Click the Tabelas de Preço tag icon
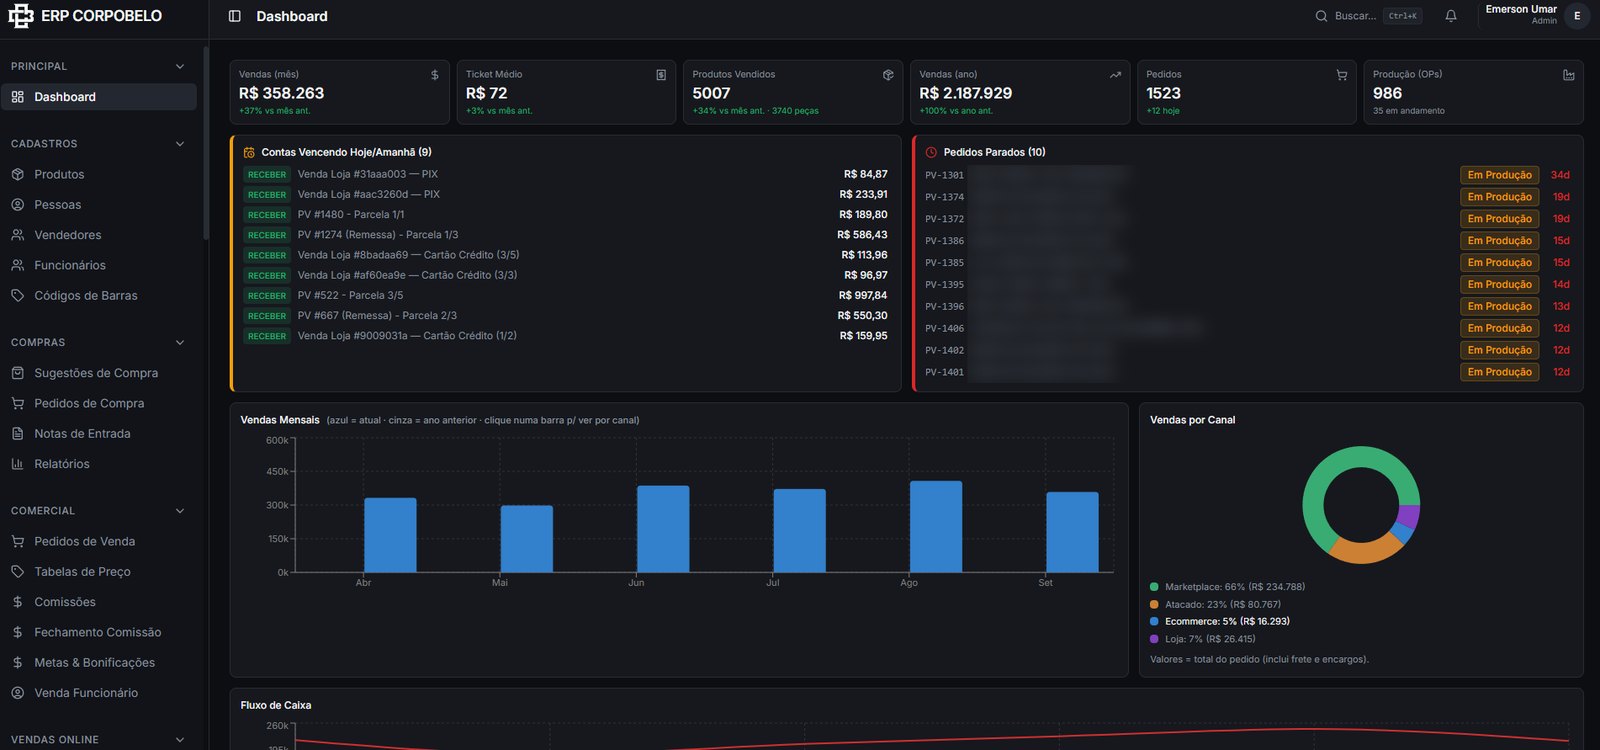The width and height of the screenshot is (1600, 750). pos(18,571)
